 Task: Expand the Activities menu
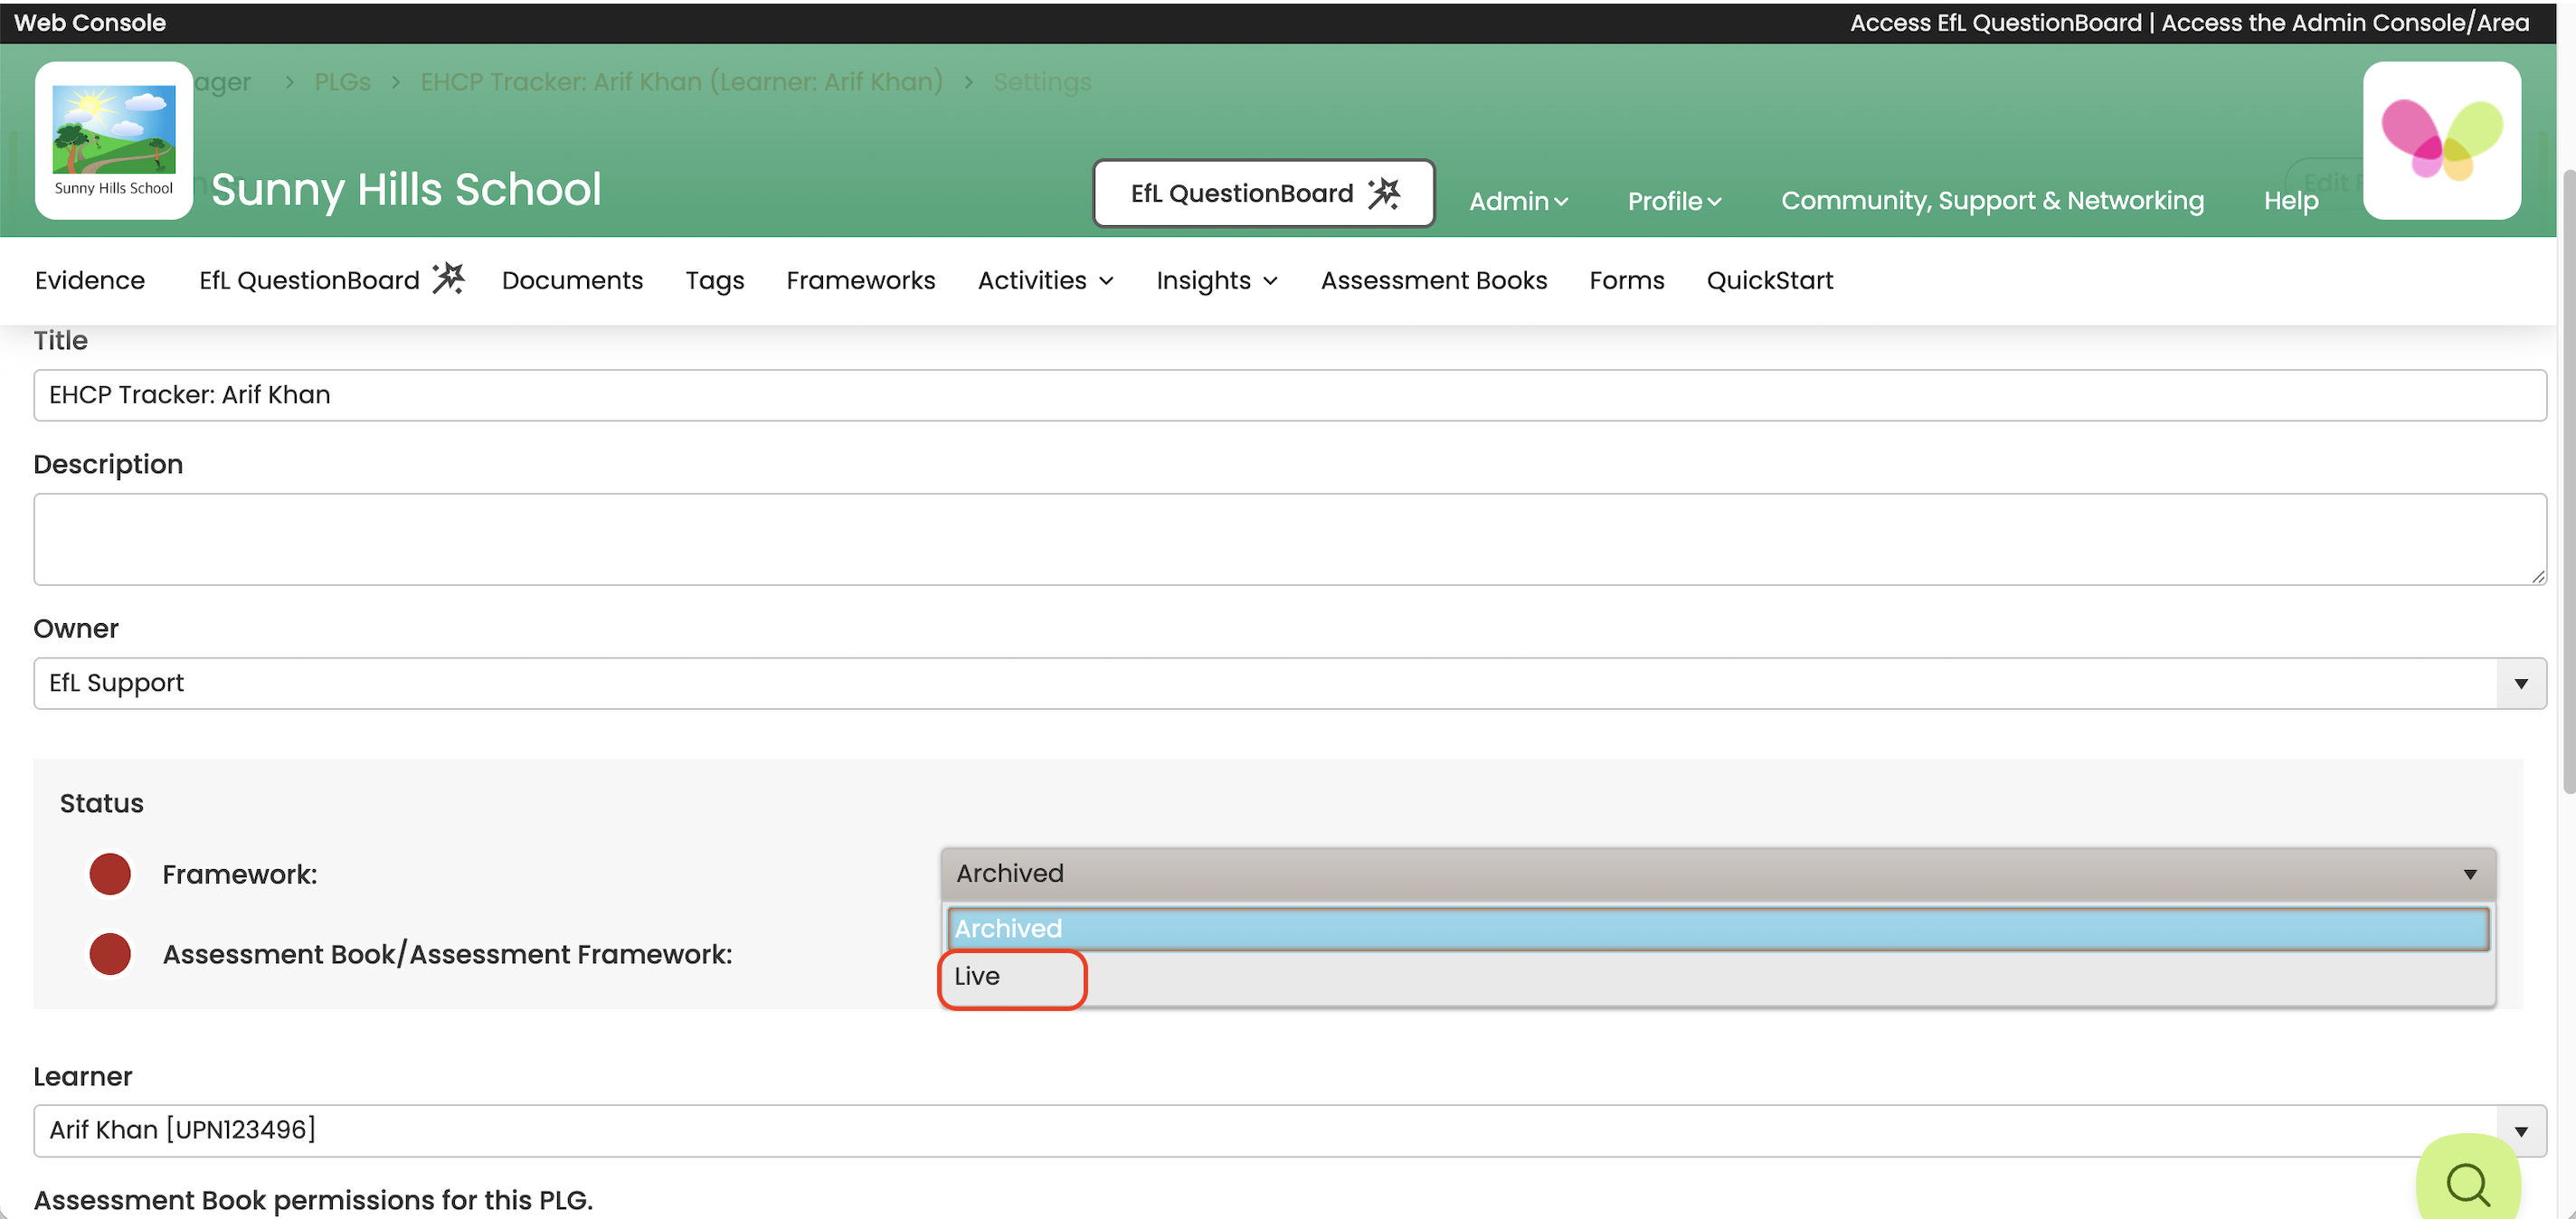point(1045,280)
